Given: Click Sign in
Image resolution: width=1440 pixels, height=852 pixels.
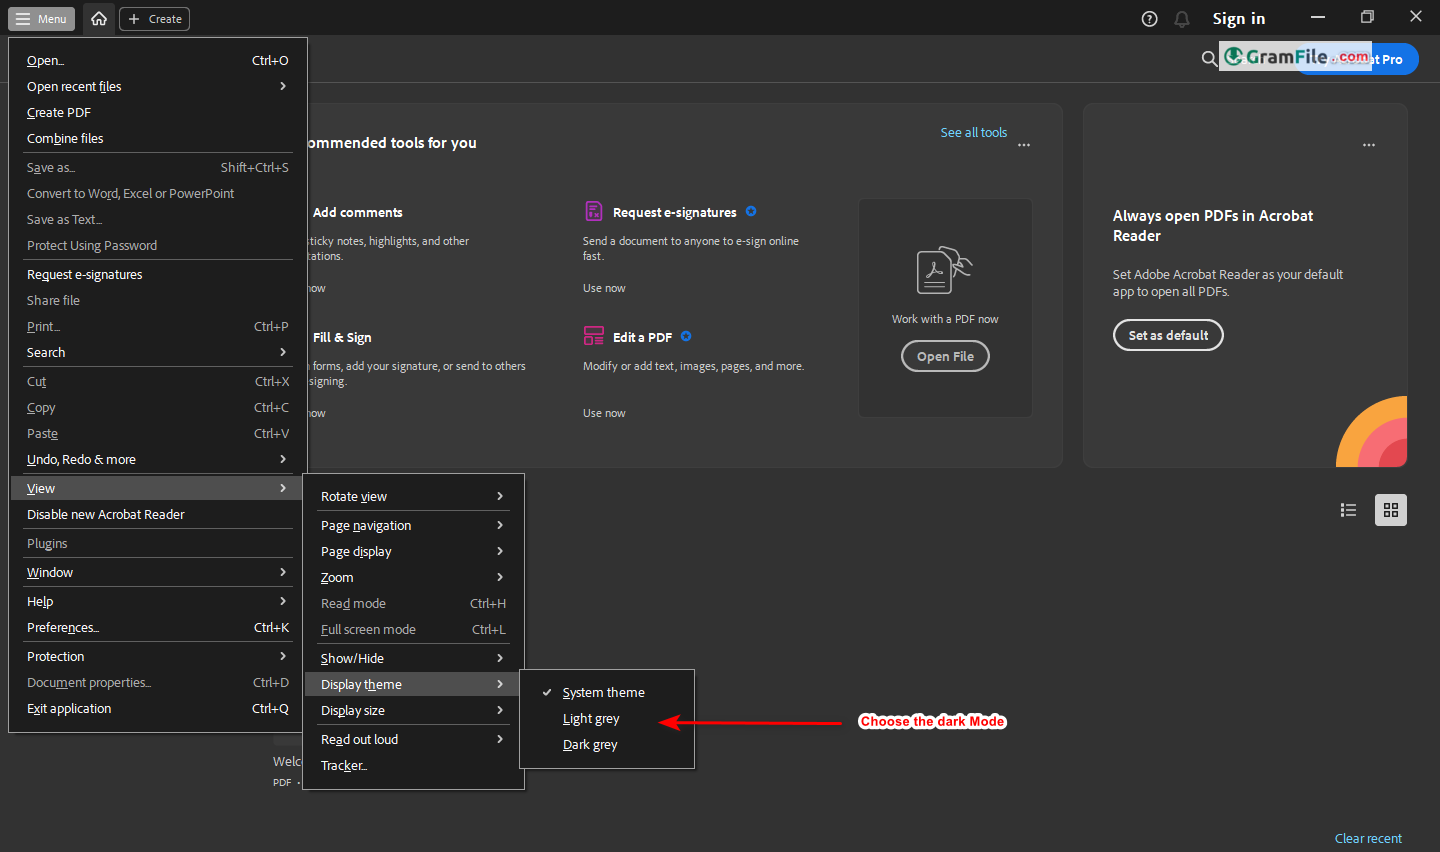Looking at the screenshot, I should [x=1239, y=18].
